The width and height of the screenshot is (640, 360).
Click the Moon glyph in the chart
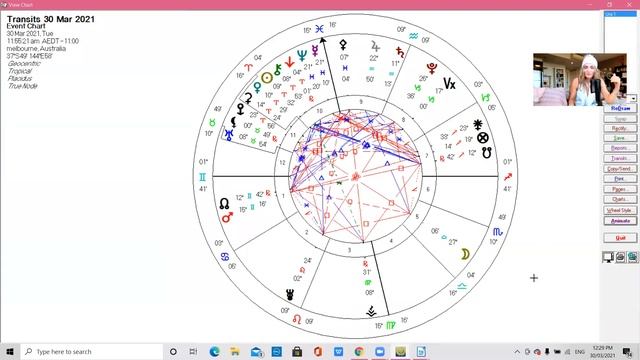pos(465,254)
